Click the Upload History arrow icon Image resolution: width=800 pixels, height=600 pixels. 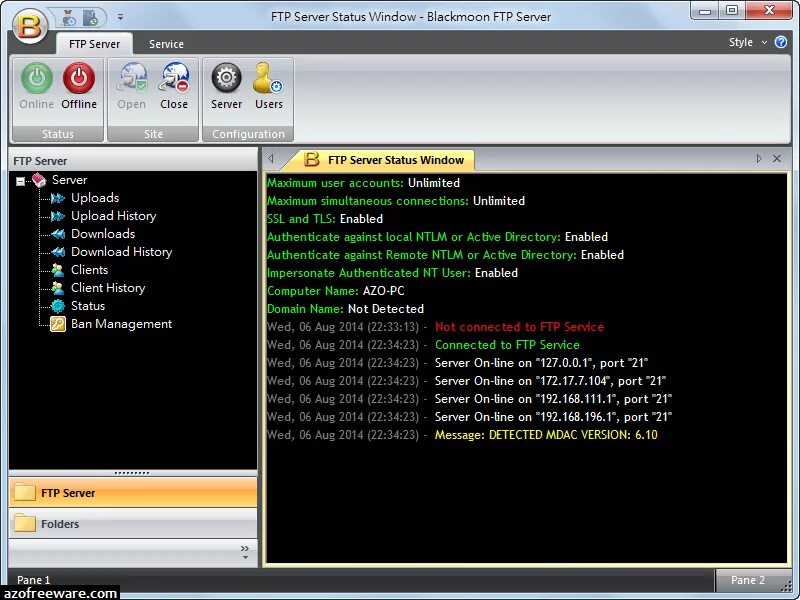tap(58, 216)
